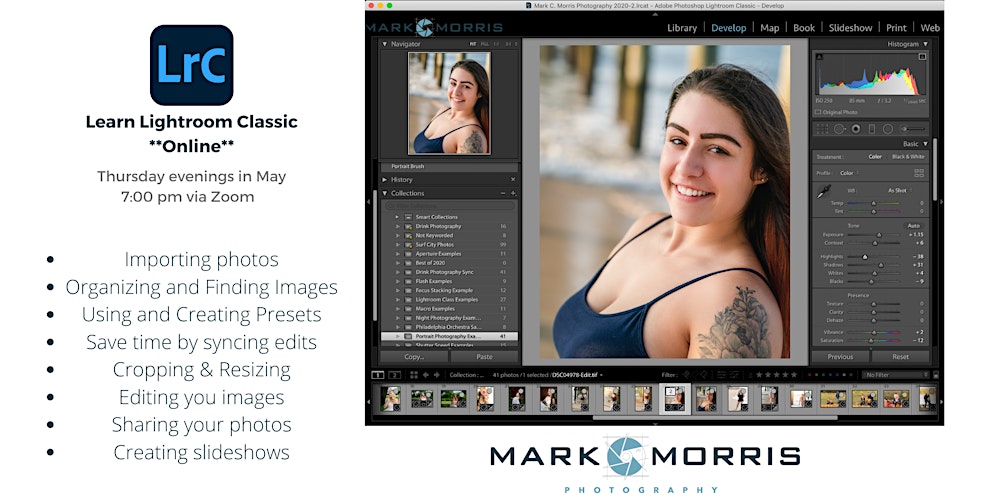1000x500 pixels.
Task: Enable the Original Photo checkbox
Action: tap(818, 112)
